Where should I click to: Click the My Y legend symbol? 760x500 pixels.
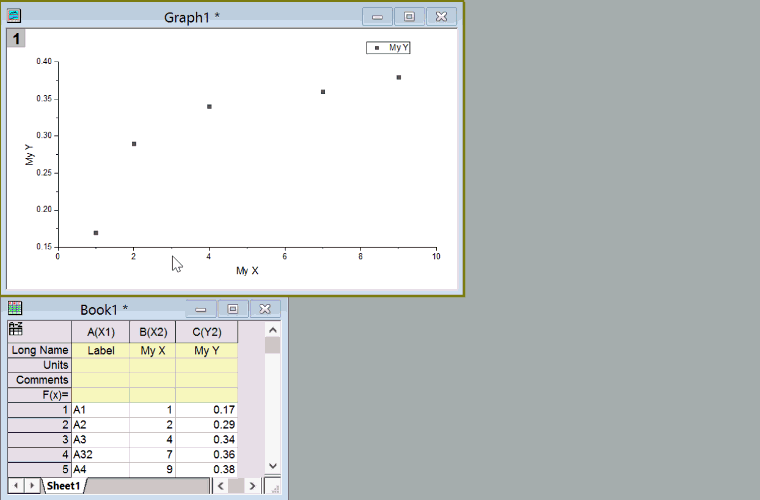tap(377, 48)
